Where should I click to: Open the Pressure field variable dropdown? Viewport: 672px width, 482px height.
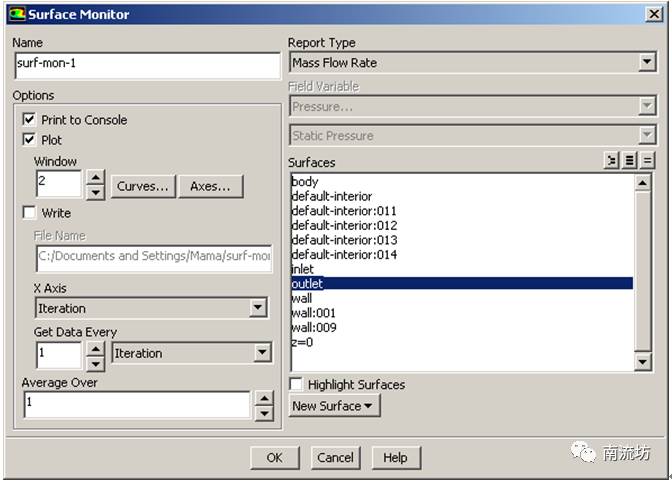tap(647, 106)
